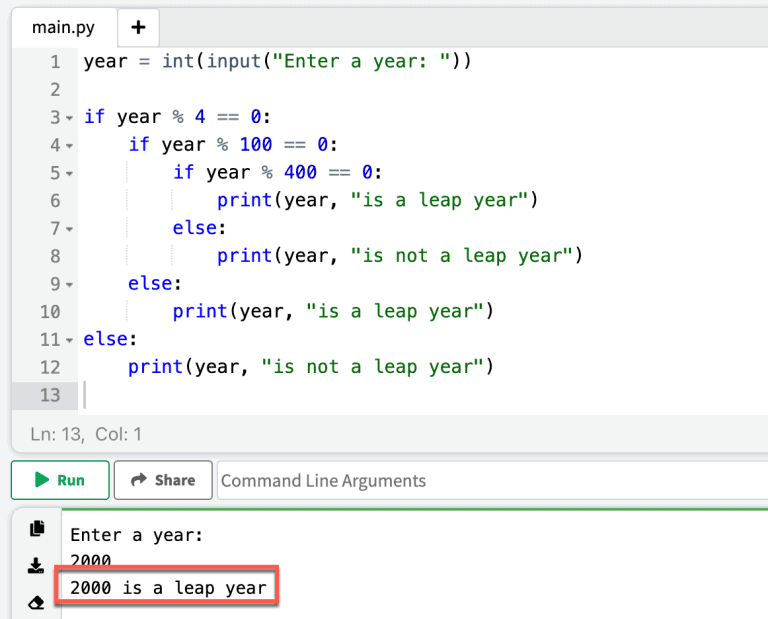The width and height of the screenshot is (768, 619).
Task: Select line number 2 in gutter
Action: click(55, 90)
